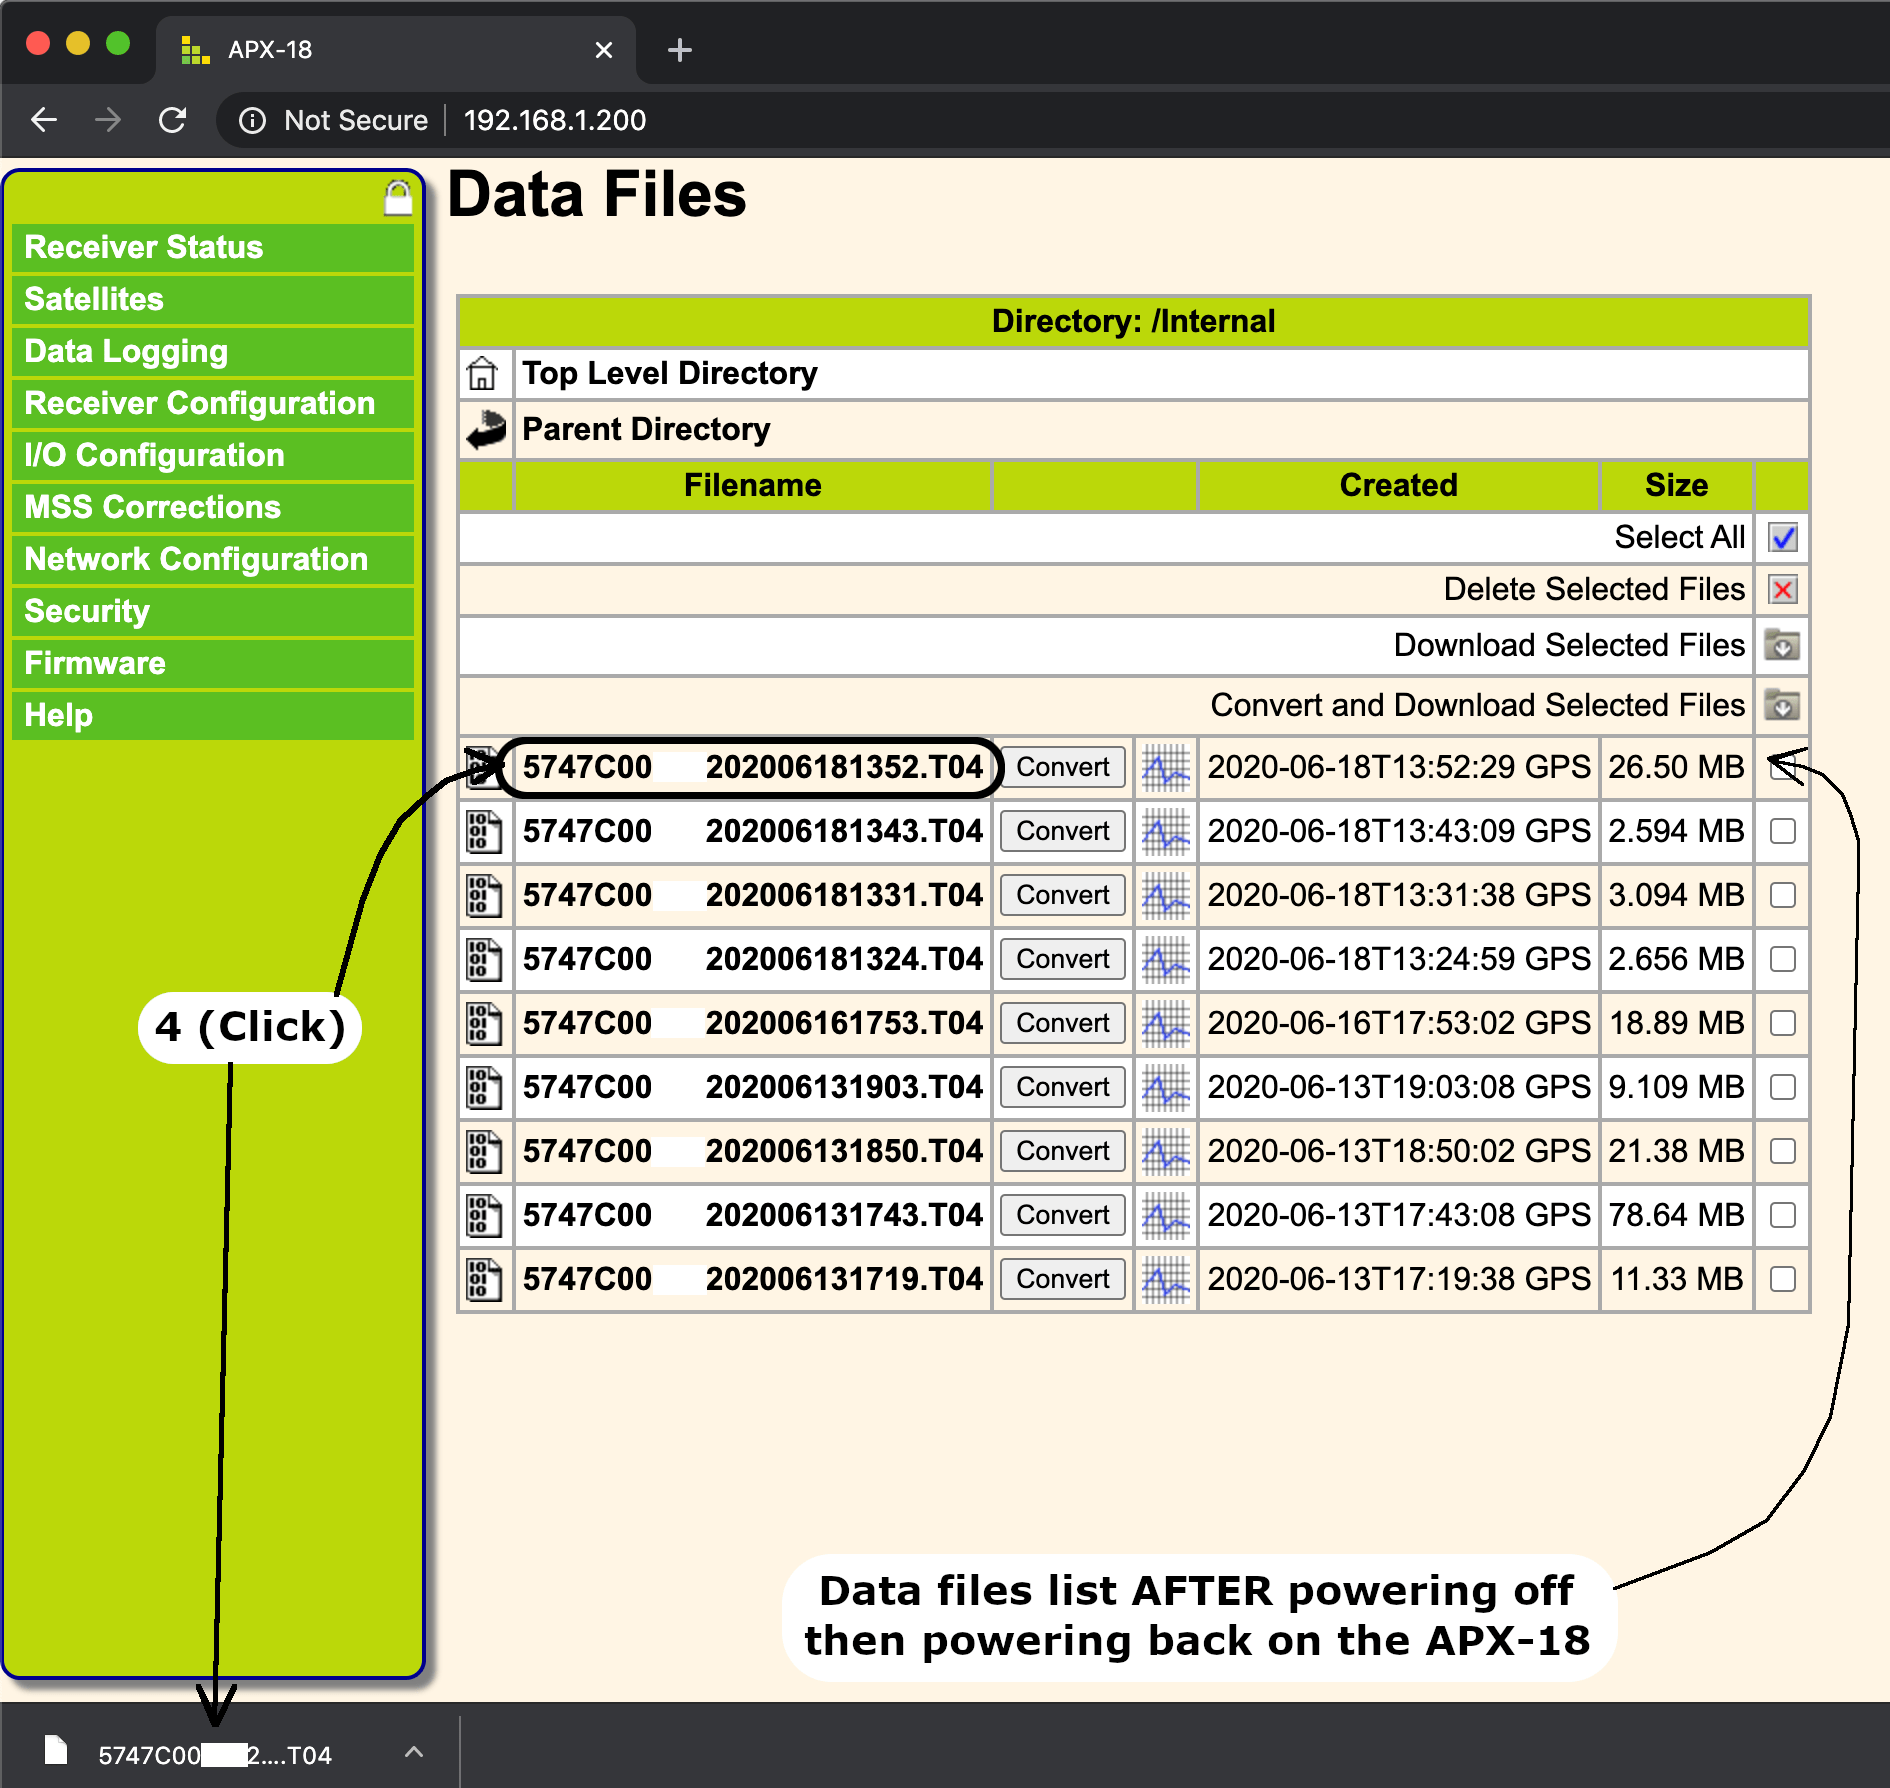Convert file 202006131719.T04
This screenshot has width=1890, height=1788.
point(1063,1280)
